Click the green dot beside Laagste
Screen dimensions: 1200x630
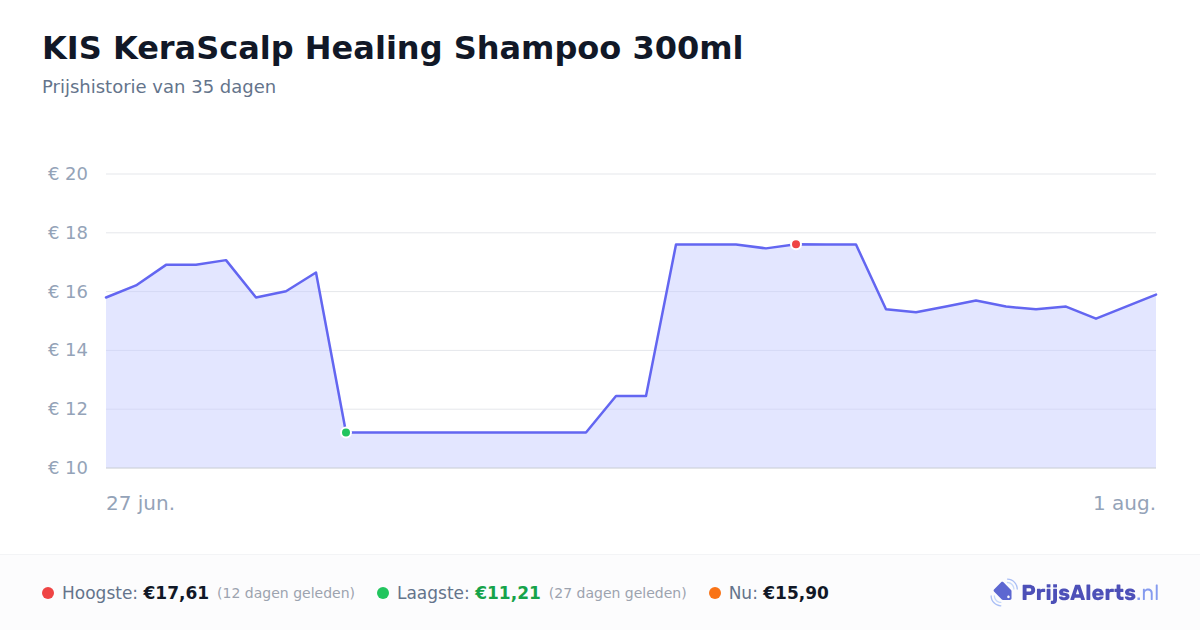(x=383, y=593)
